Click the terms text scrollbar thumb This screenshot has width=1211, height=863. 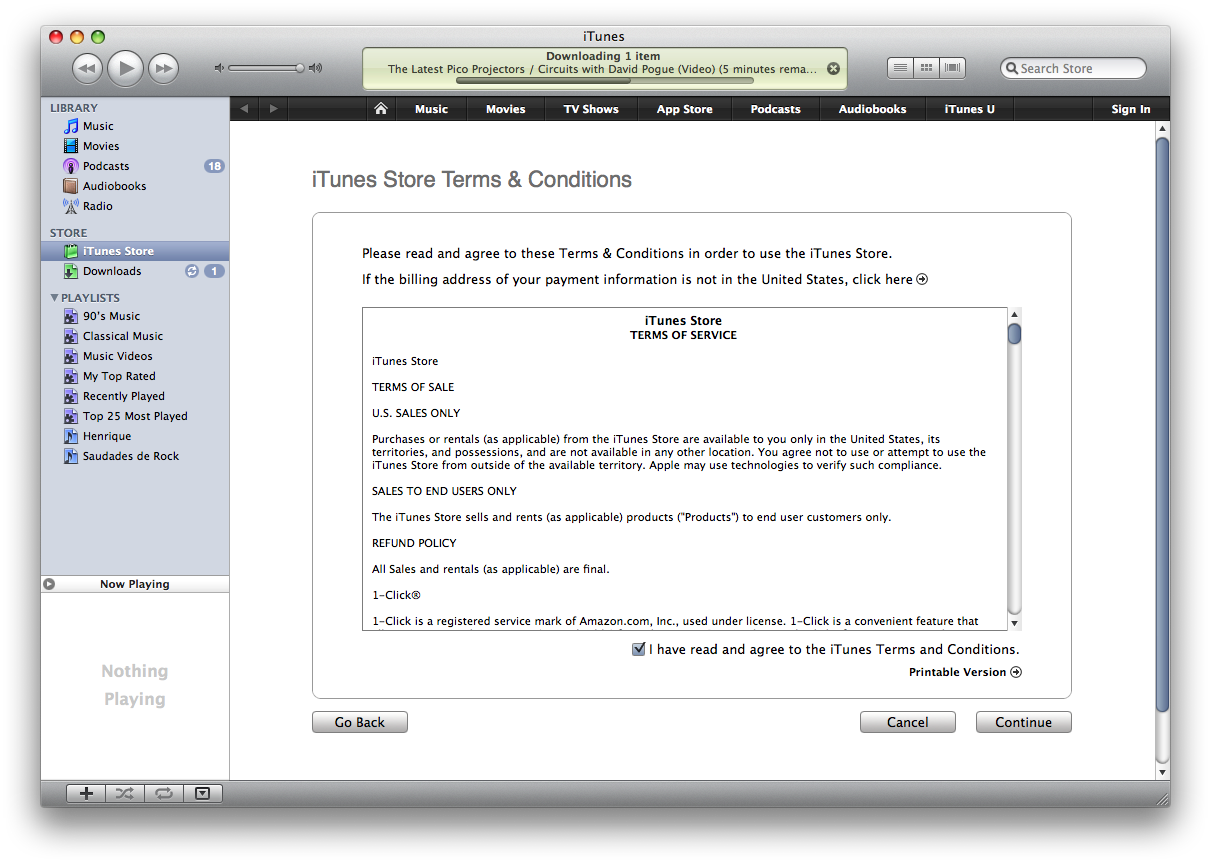point(1014,333)
